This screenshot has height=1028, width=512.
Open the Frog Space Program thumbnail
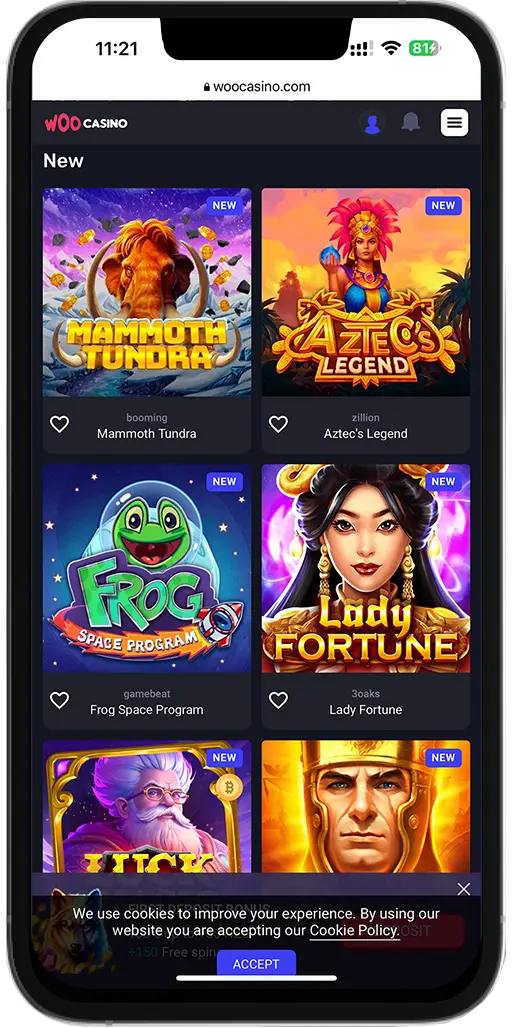[147, 568]
